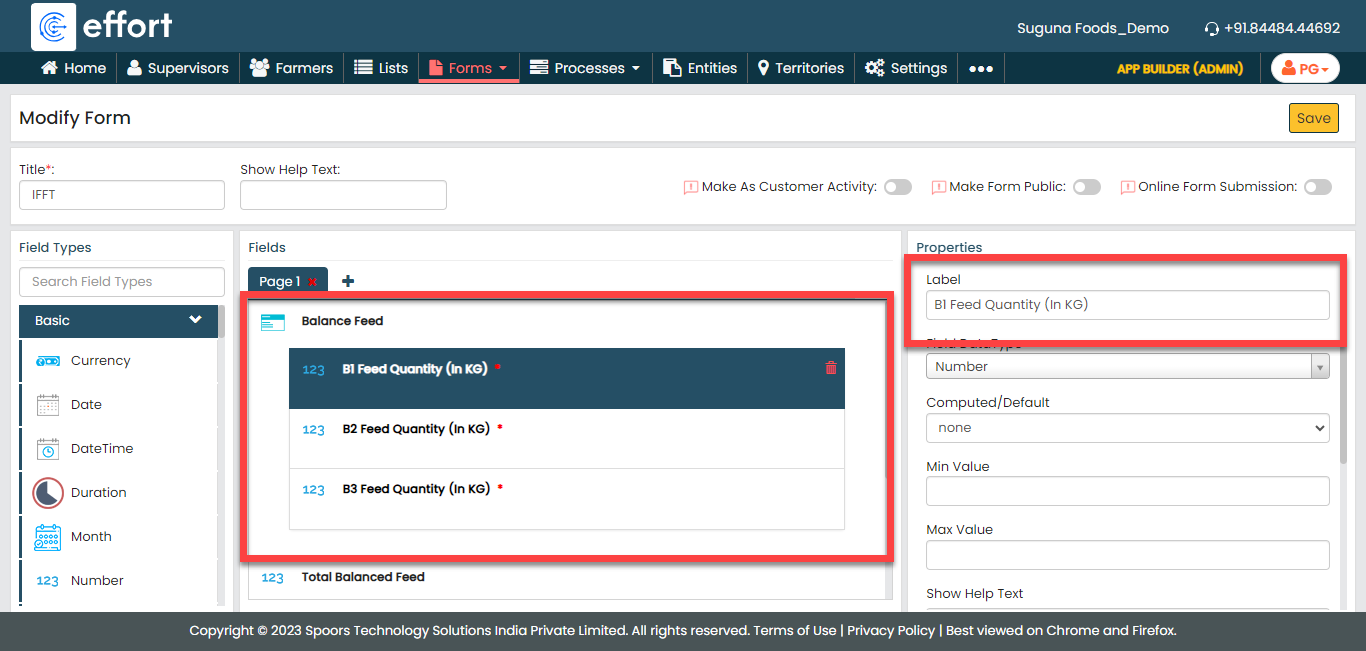Click the Min Value input field
The height and width of the screenshot is (651, 1366).
pyautogui.click(x=1127, y=491)
